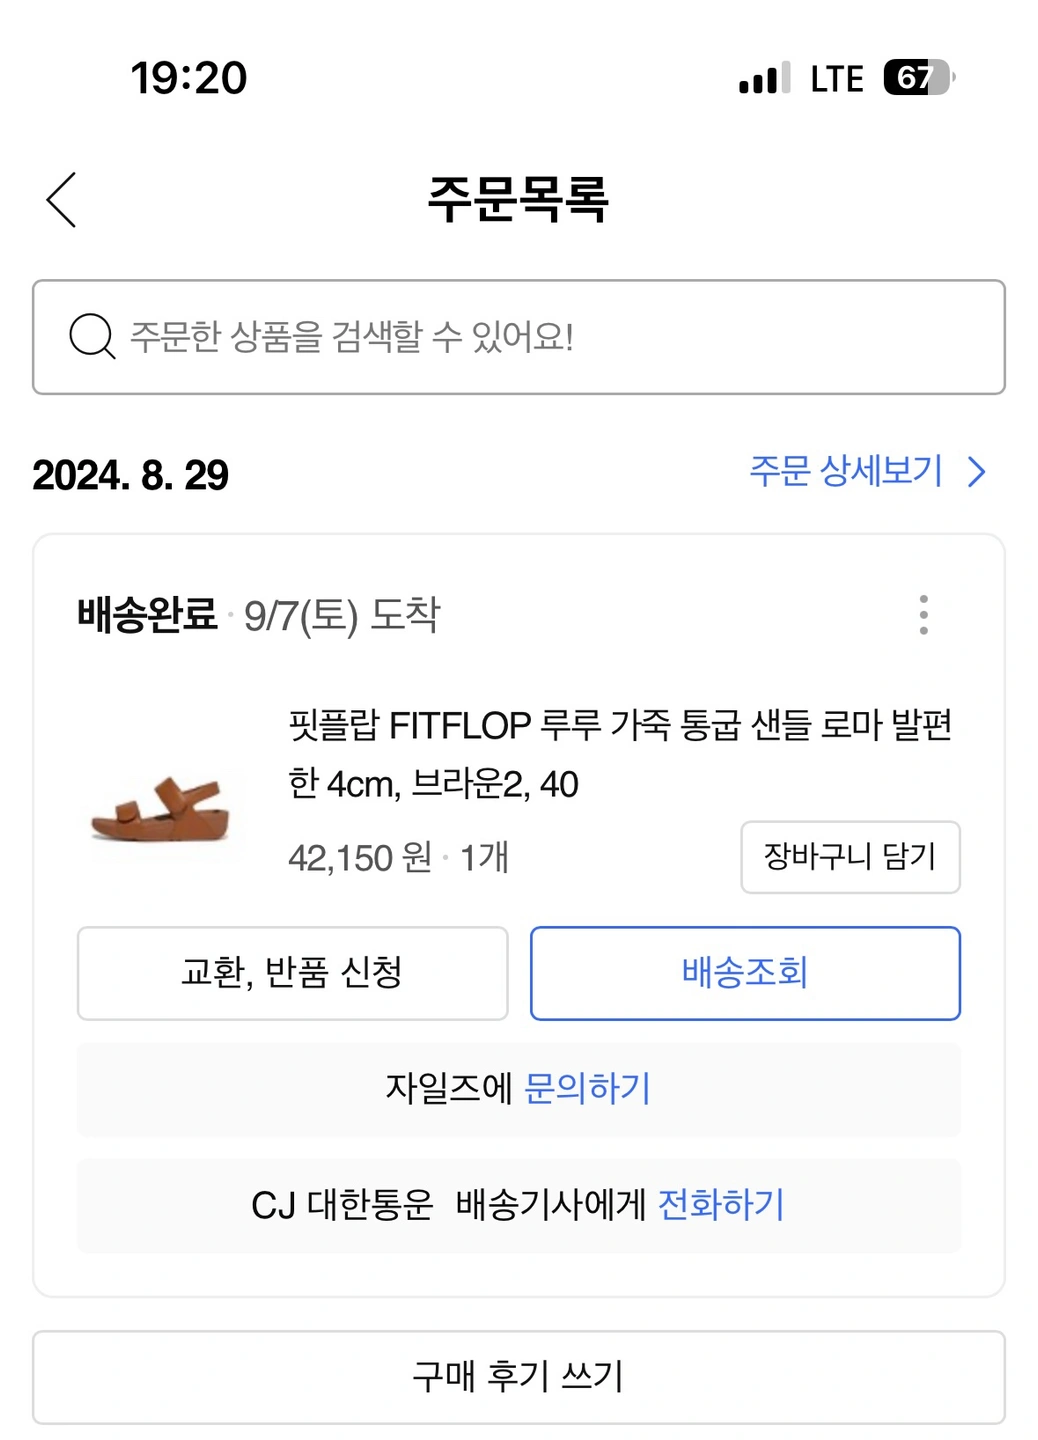Track shipment with 배송조회 button

click(x=745, y=973)
